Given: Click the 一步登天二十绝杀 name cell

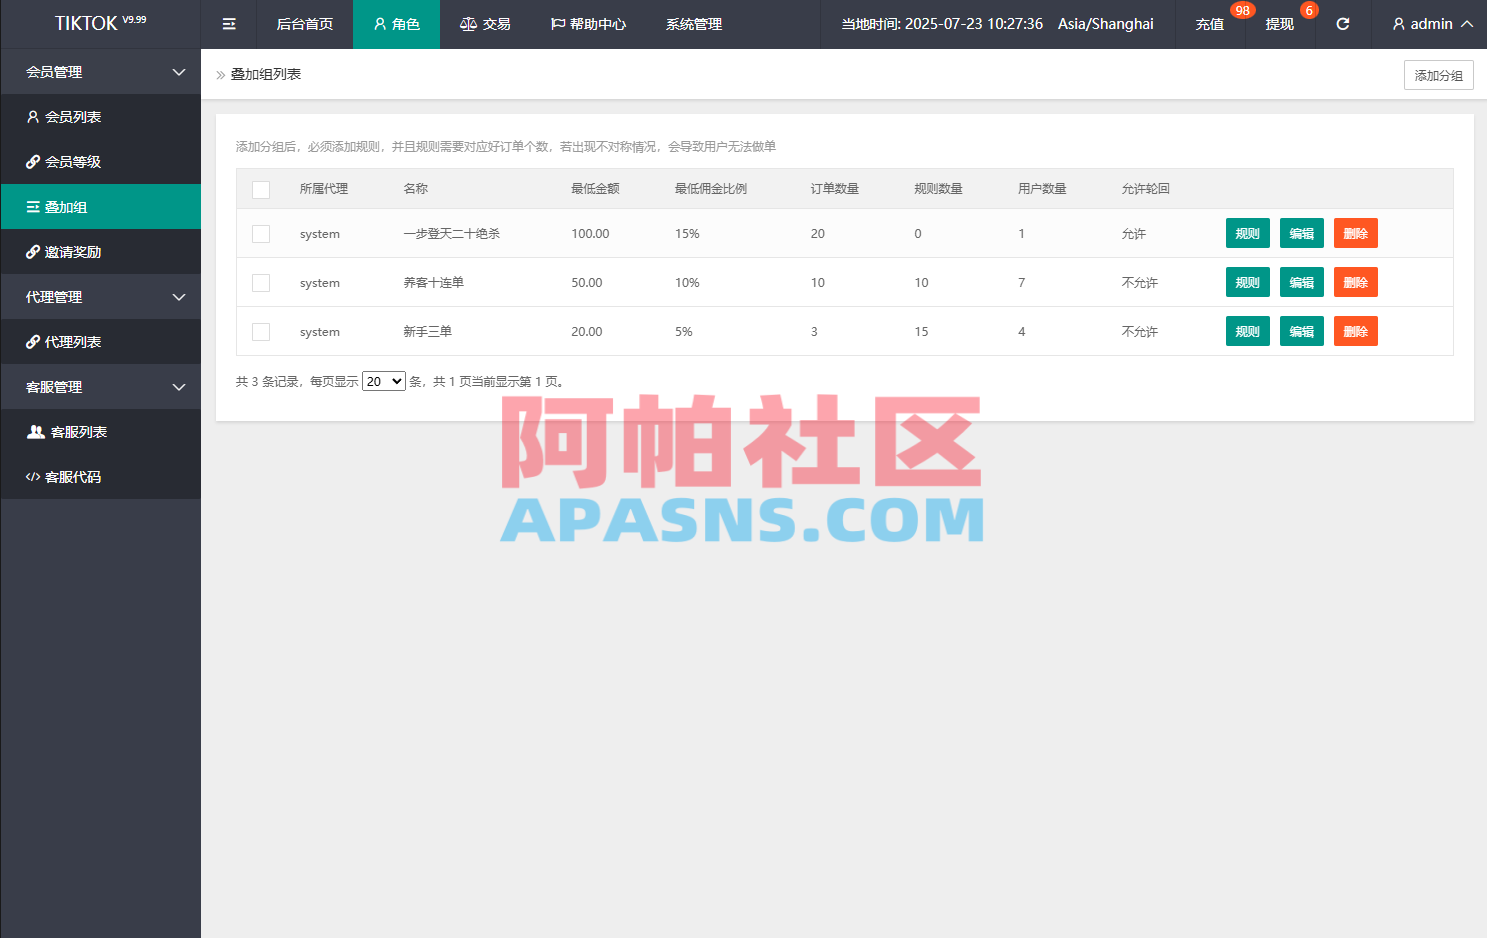Looking at the screenshot, I should point(451,234).
